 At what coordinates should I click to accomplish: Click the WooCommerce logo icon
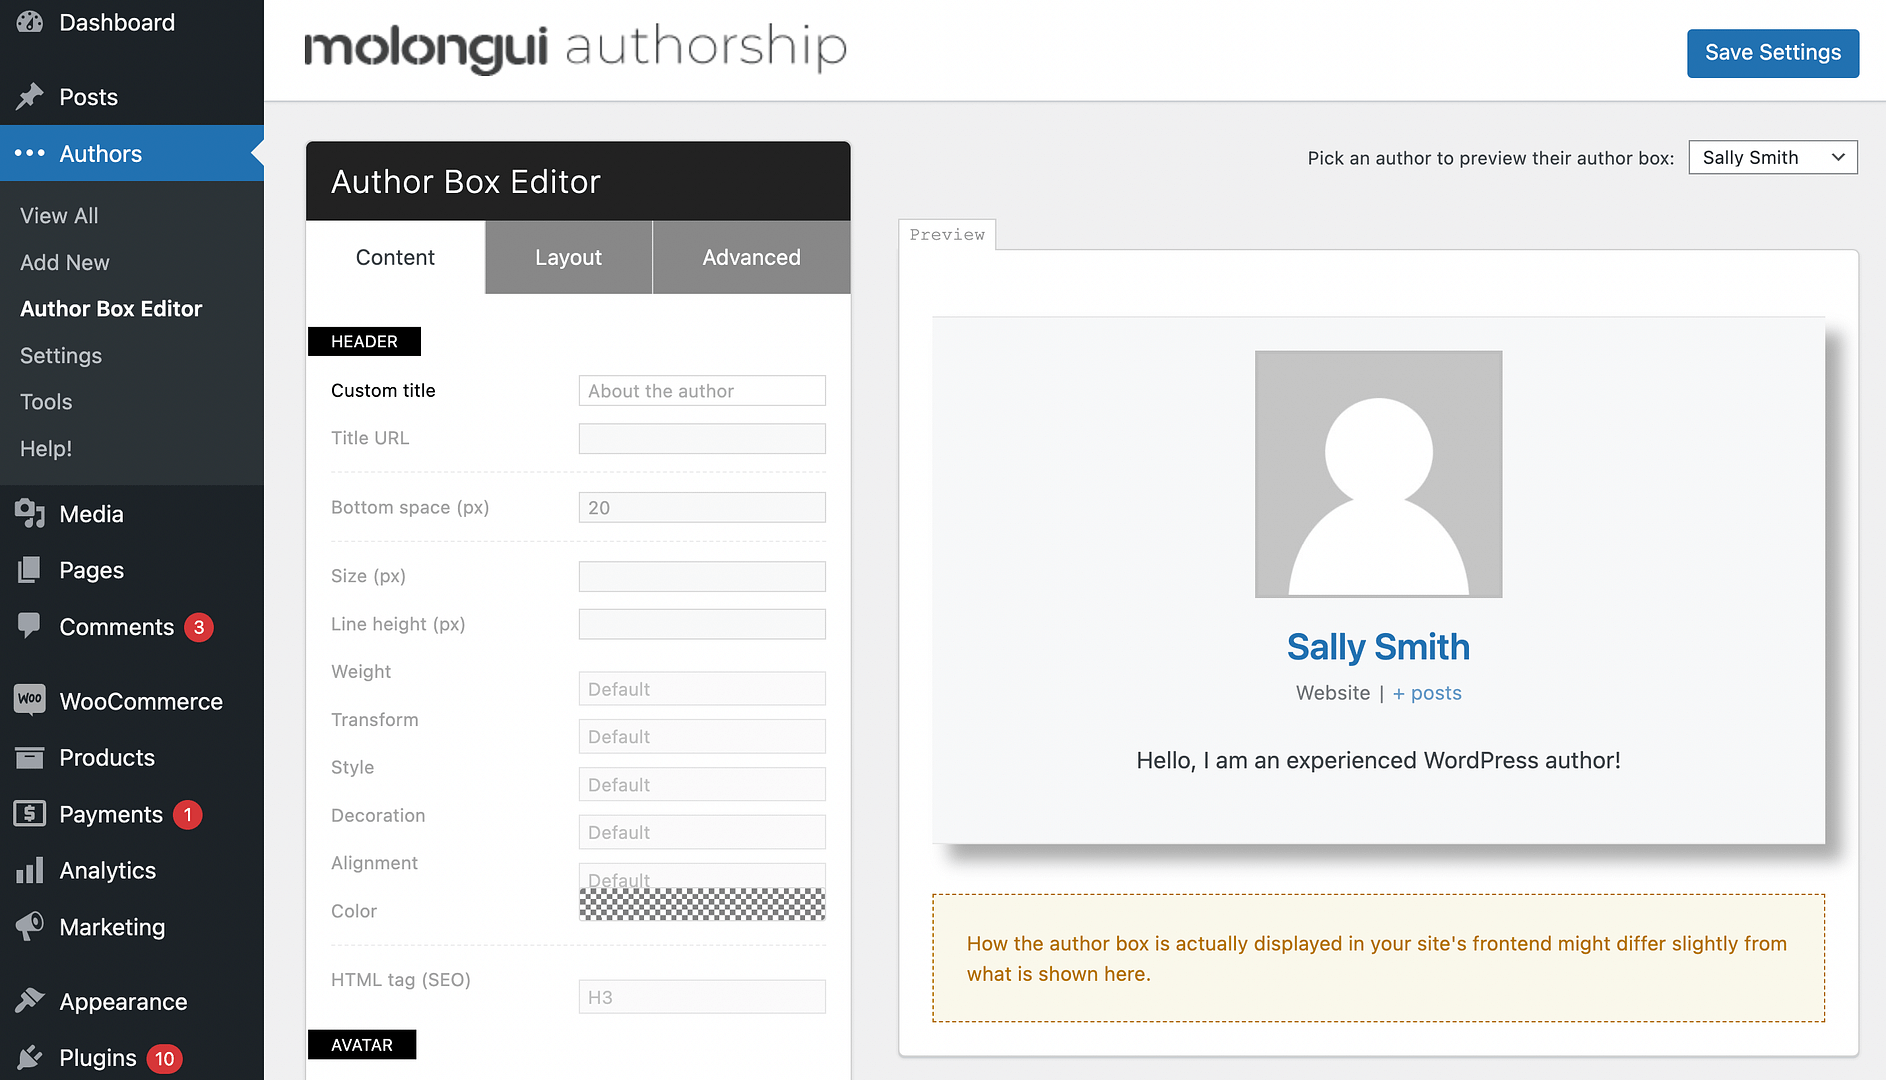pos(30,700)
